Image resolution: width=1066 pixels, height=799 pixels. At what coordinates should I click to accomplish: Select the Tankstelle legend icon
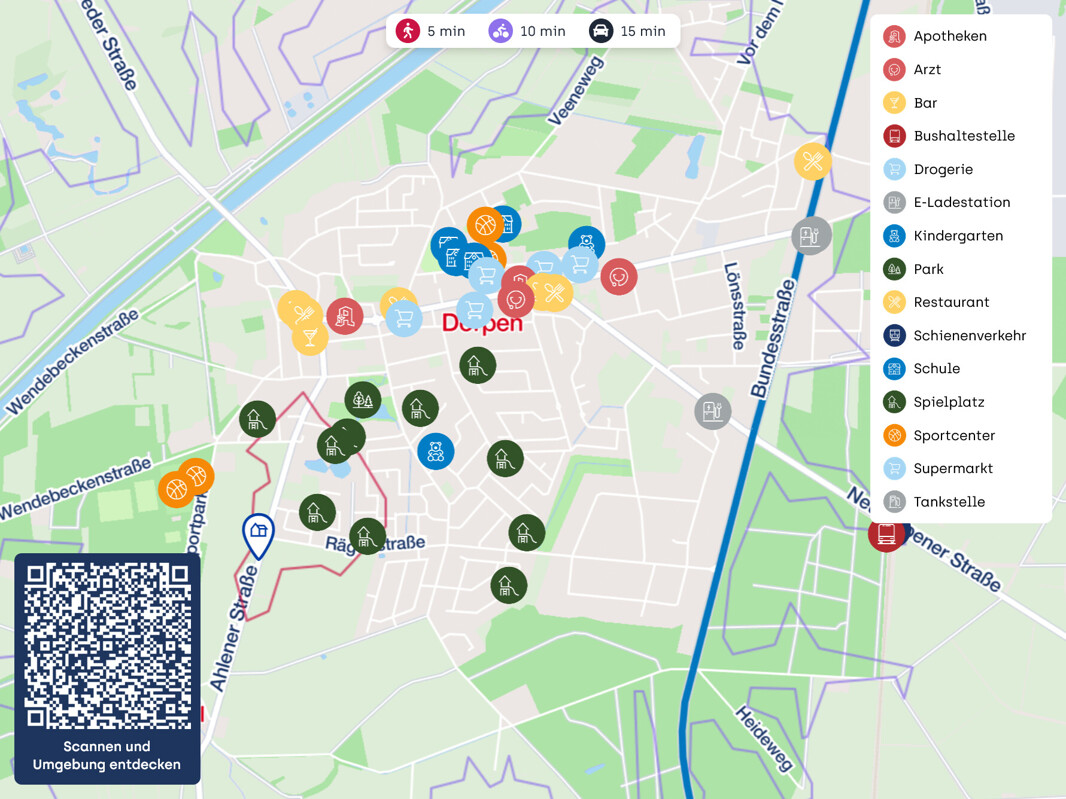pyautogui.click(x=894, y=502)
